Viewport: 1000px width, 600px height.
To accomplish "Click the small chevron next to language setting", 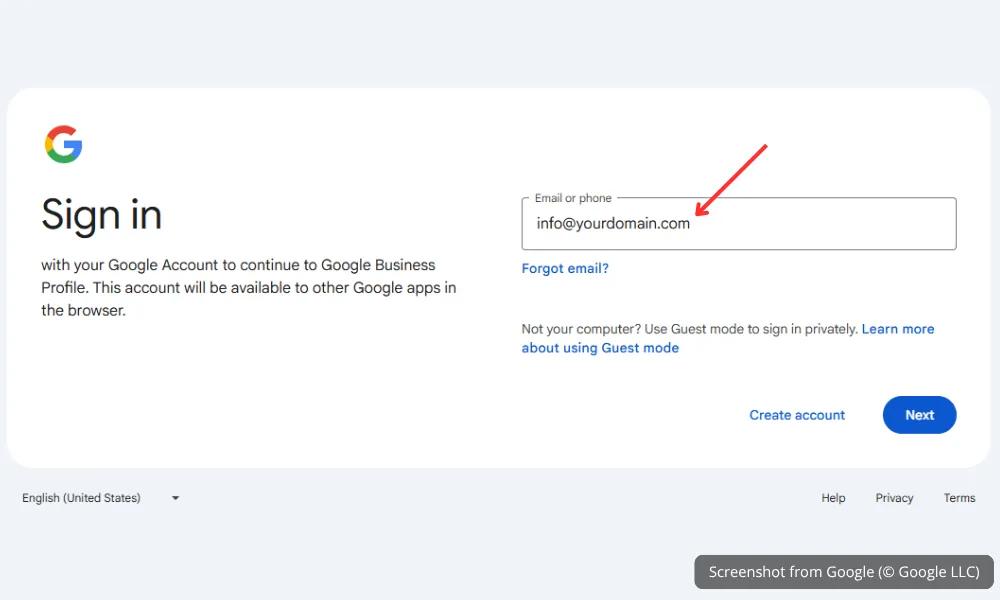I will click(x=175, y=497).
